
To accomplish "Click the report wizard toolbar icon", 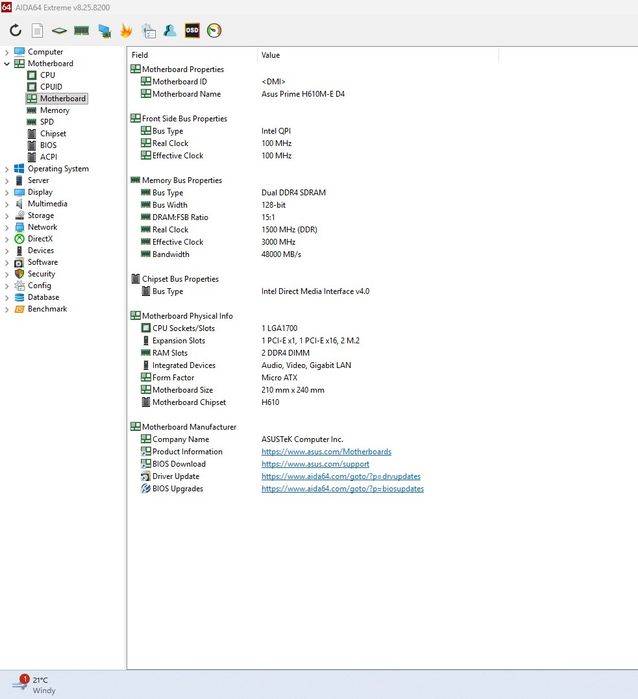I will click(148, 31).
